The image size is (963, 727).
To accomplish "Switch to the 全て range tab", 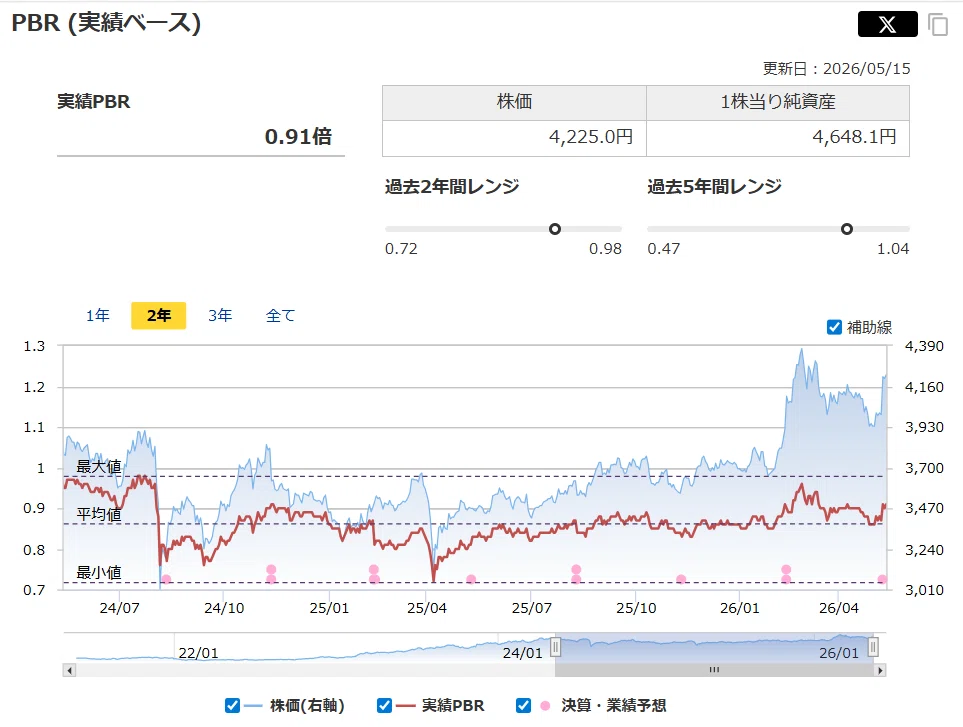I will click(281, 316).
